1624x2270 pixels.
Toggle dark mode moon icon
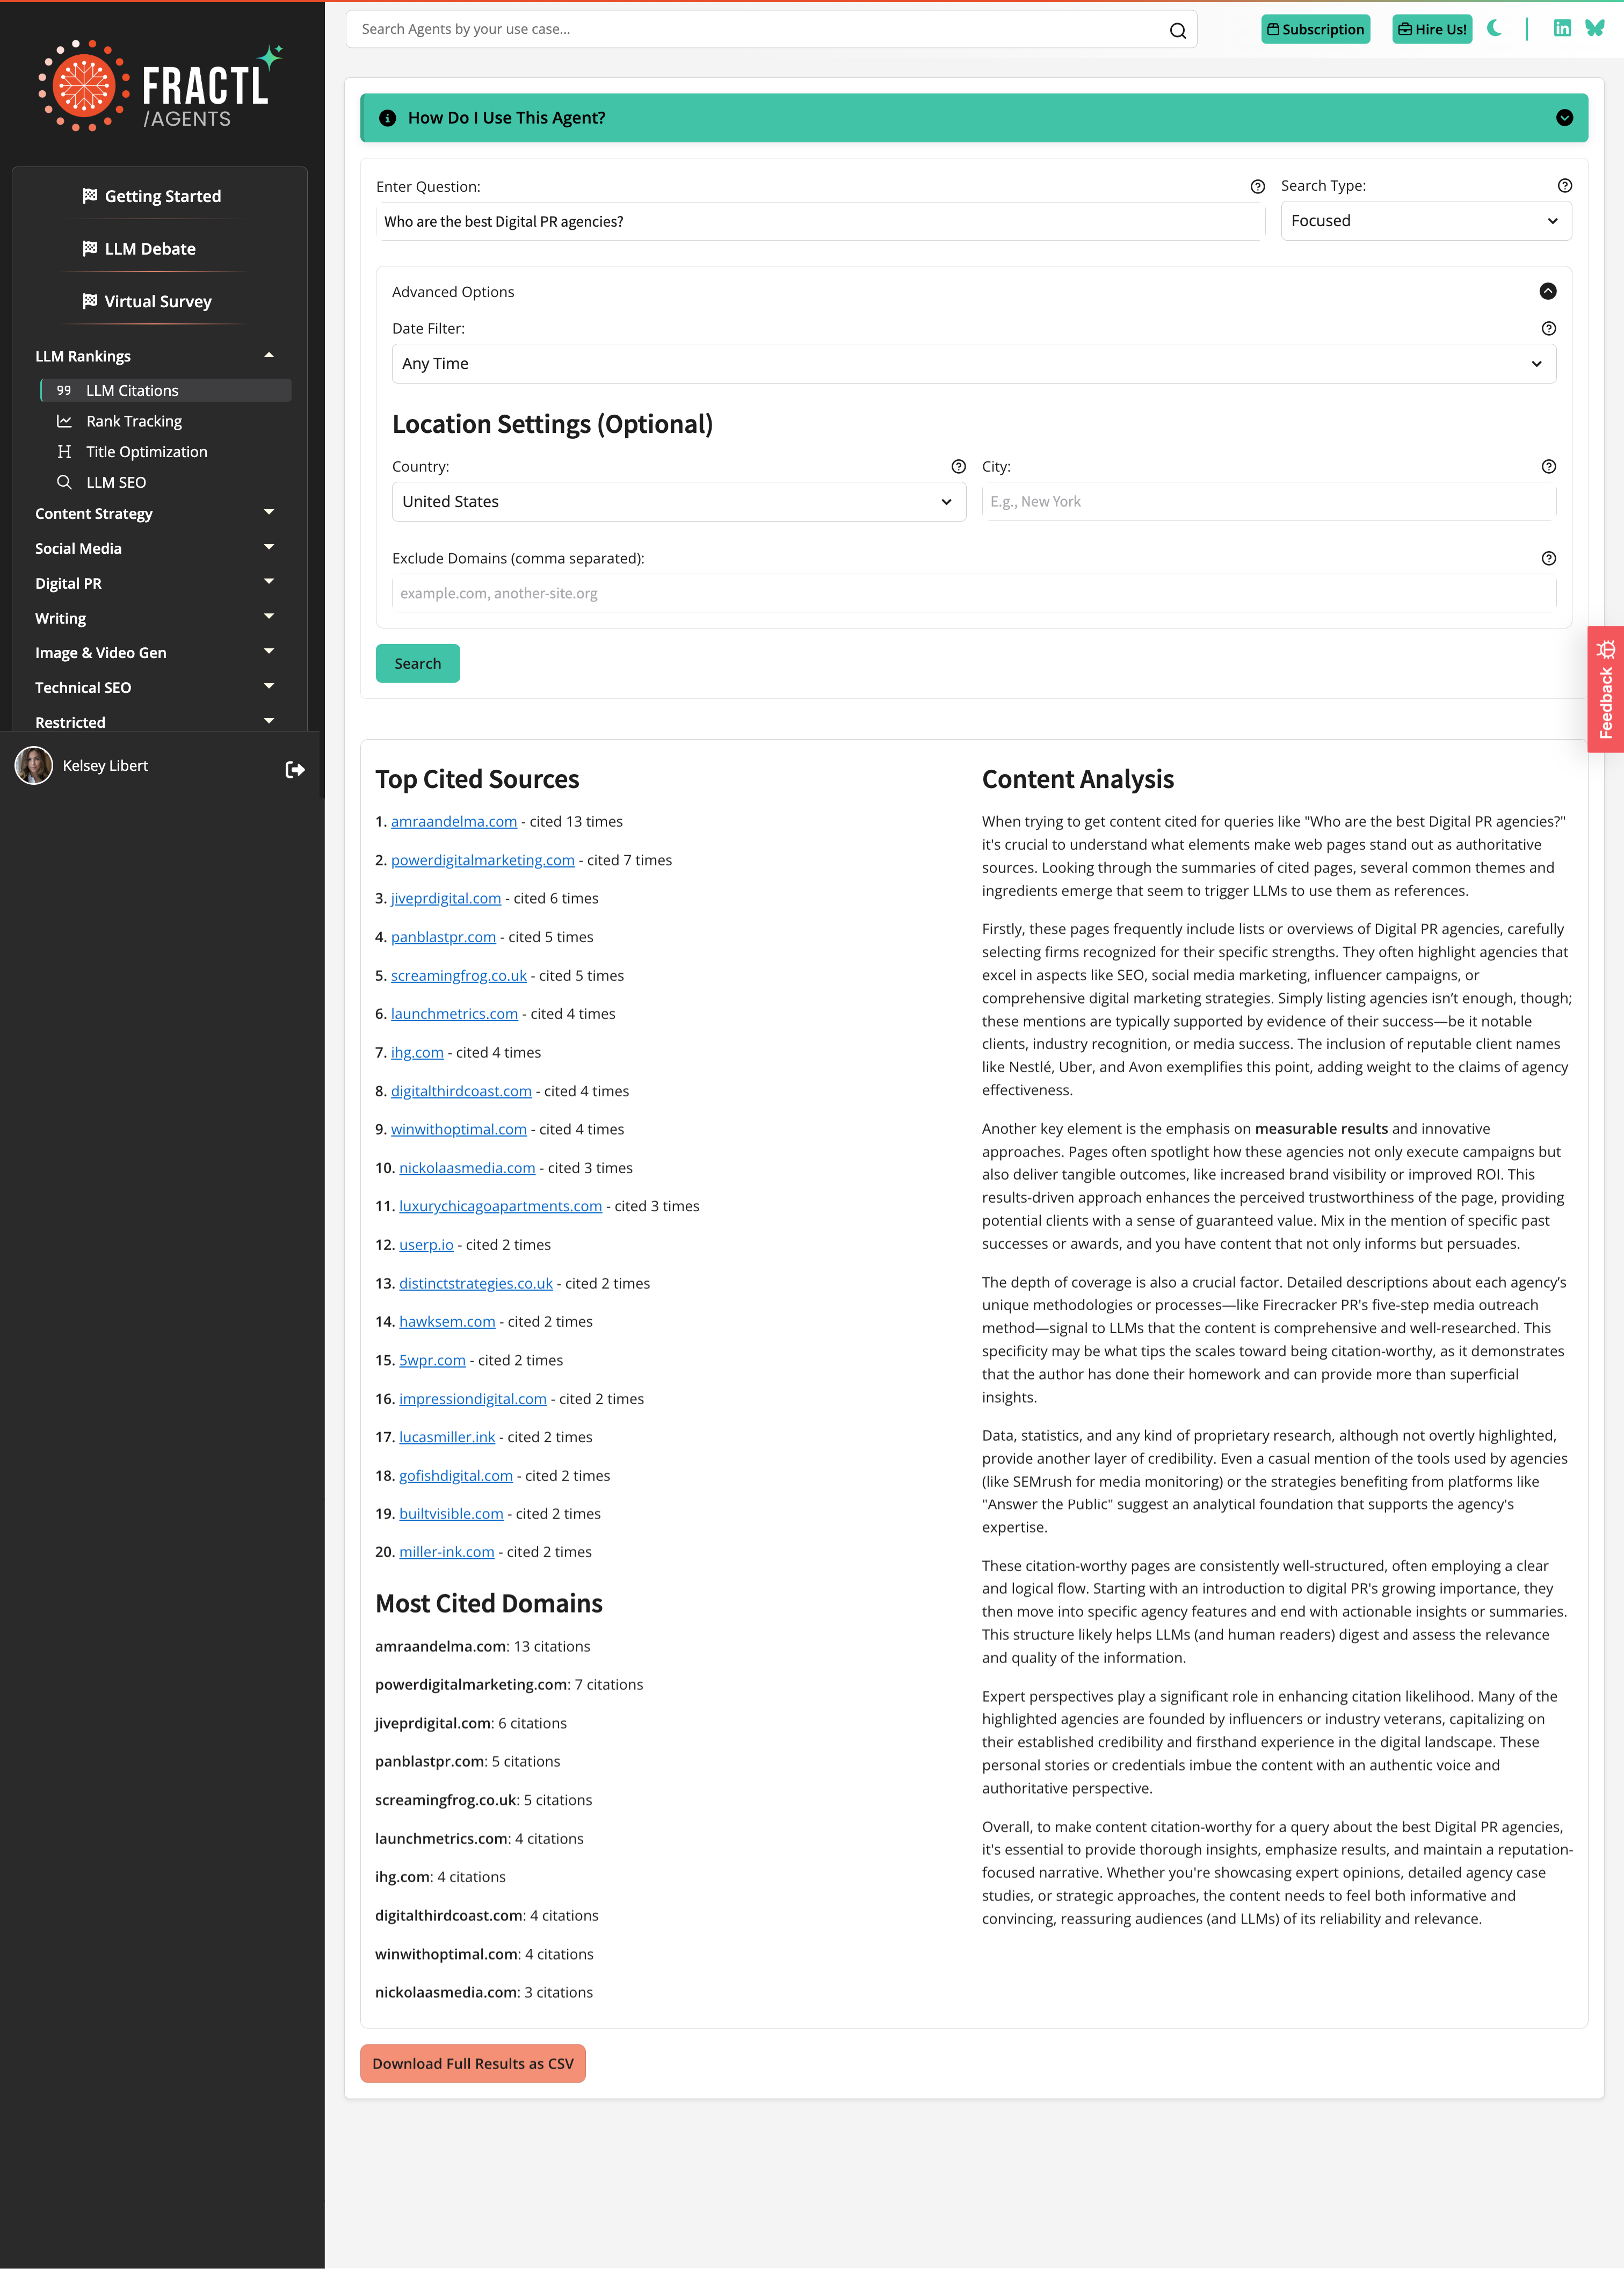tap(1494, 28)
